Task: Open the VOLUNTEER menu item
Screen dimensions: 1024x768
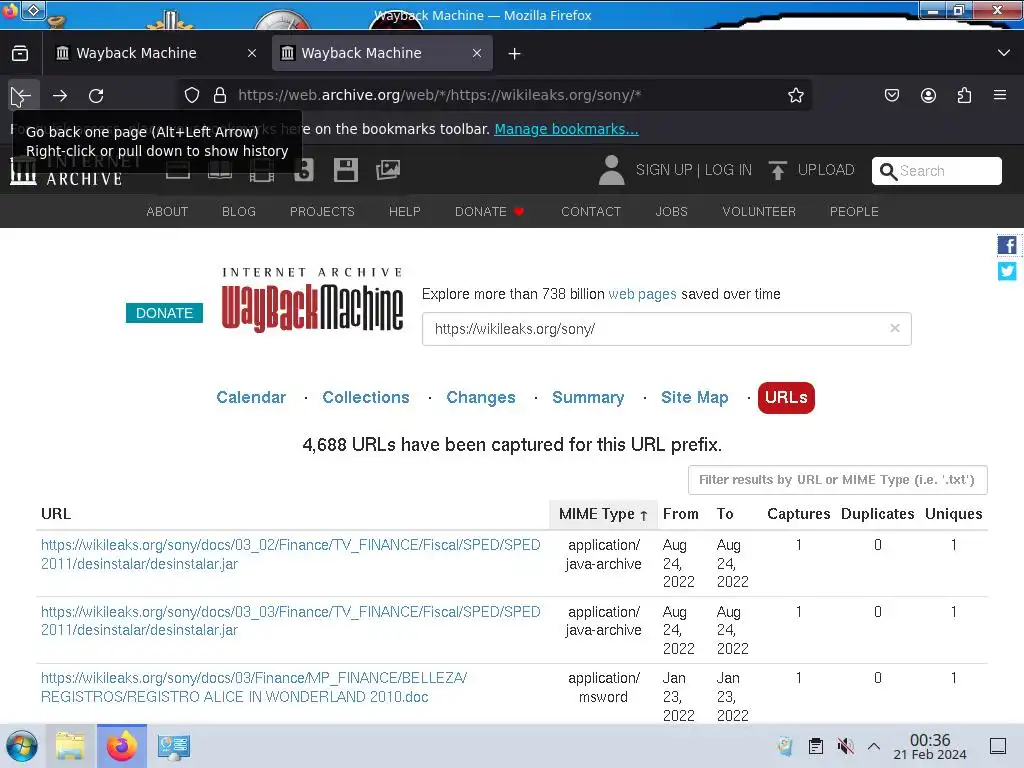Action: point(759,212)
